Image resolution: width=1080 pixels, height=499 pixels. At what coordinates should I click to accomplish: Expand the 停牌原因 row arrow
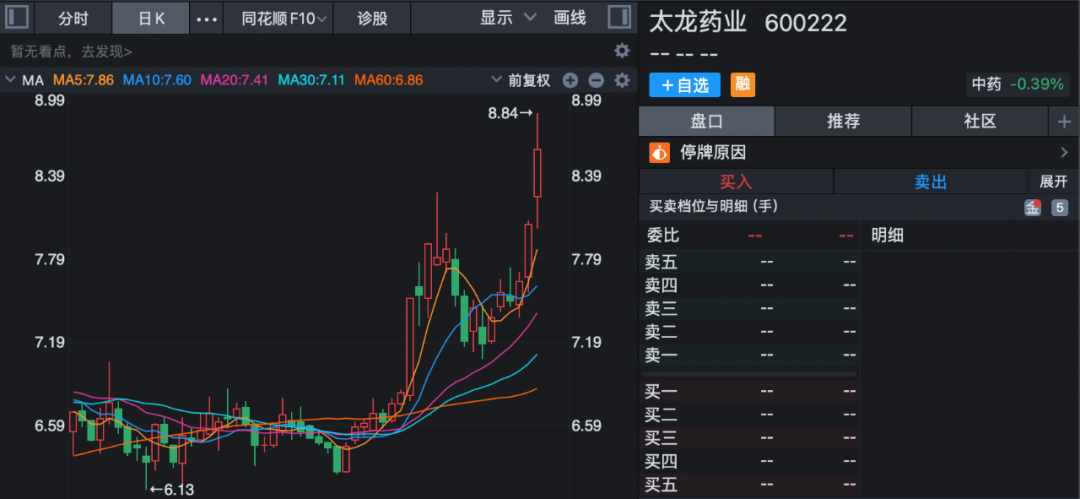pos(1063,153)
